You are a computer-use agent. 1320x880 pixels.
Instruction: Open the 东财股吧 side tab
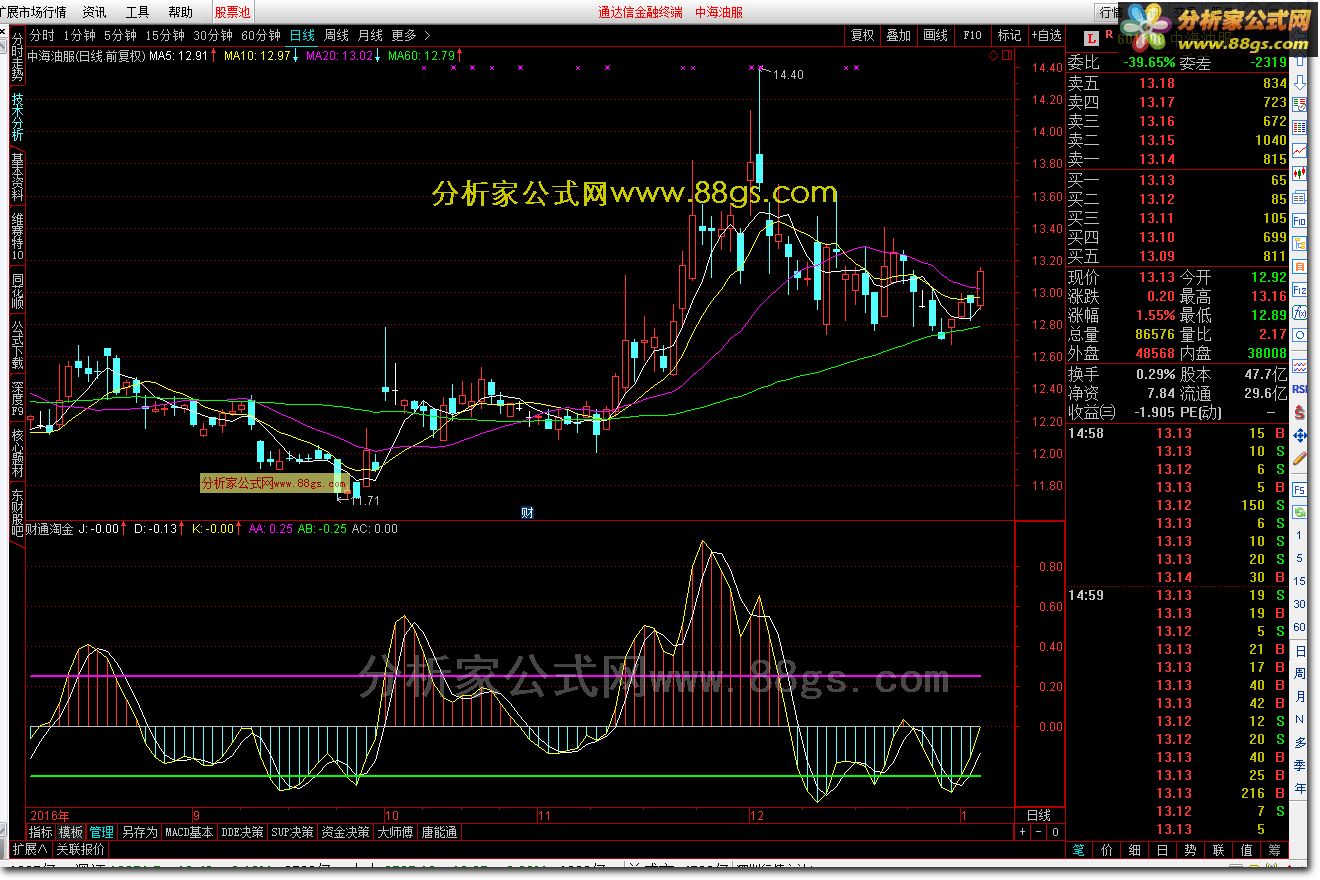[x=17, y=513]
